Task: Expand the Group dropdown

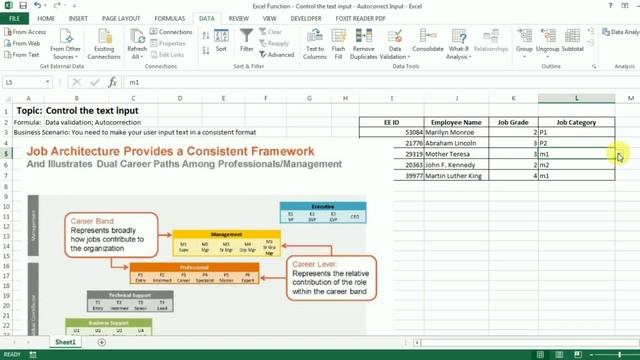Action: tap(524, 56)
